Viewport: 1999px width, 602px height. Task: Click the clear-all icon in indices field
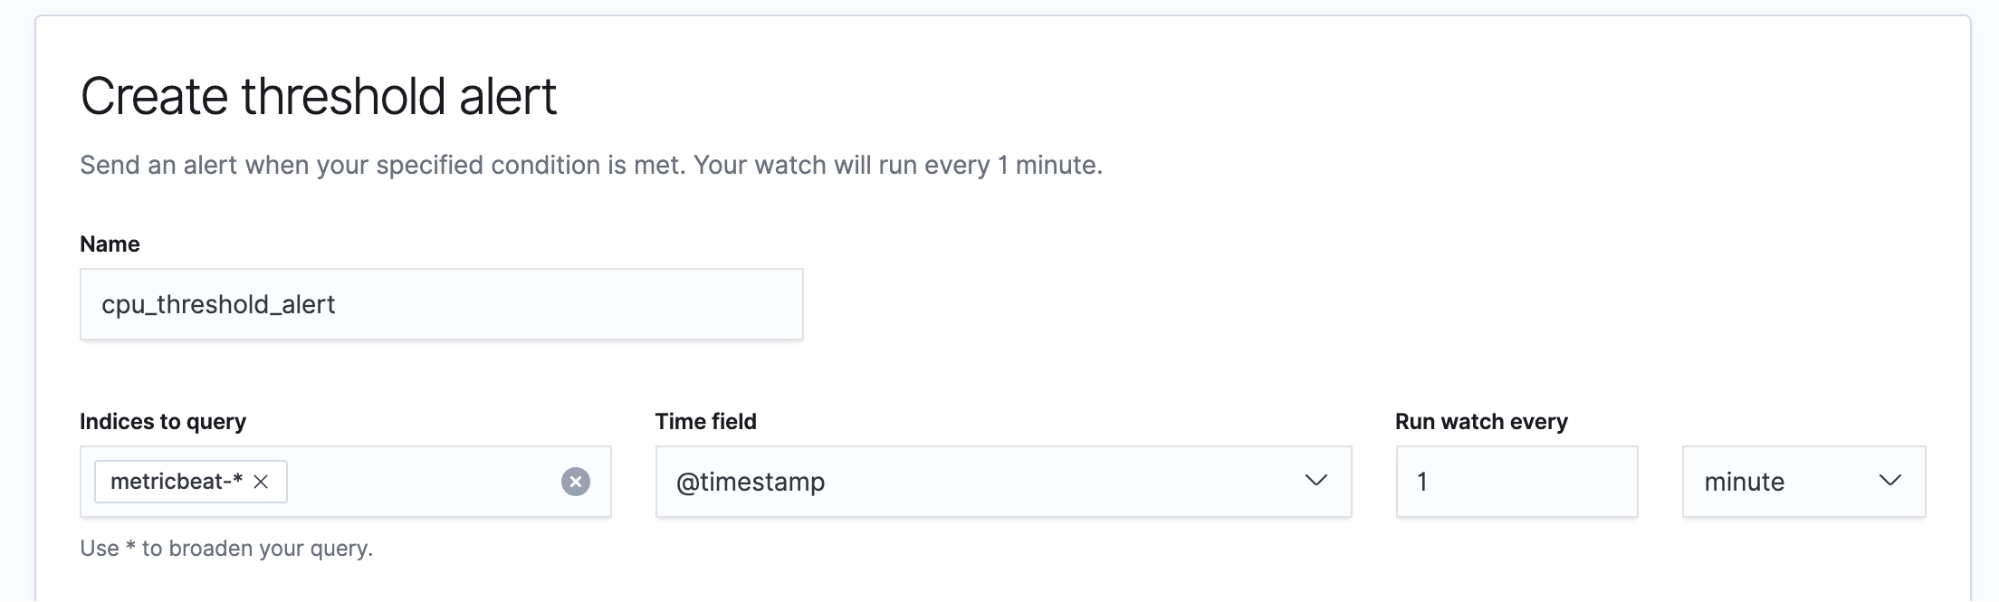tap(575, 481)
